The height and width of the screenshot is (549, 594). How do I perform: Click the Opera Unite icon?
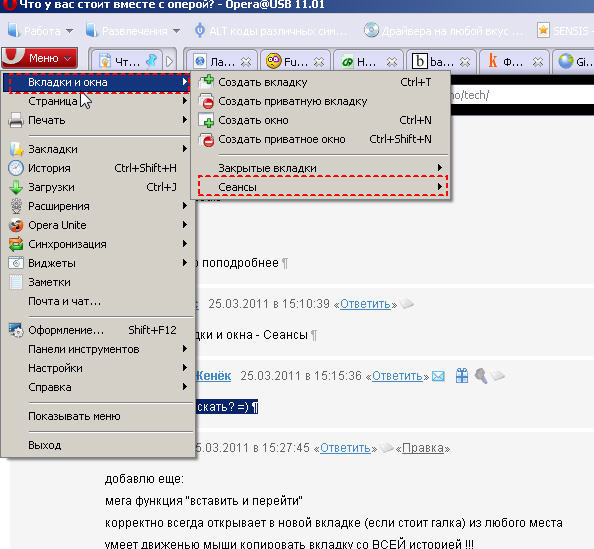pyautogui.click(x=16, y=225)
